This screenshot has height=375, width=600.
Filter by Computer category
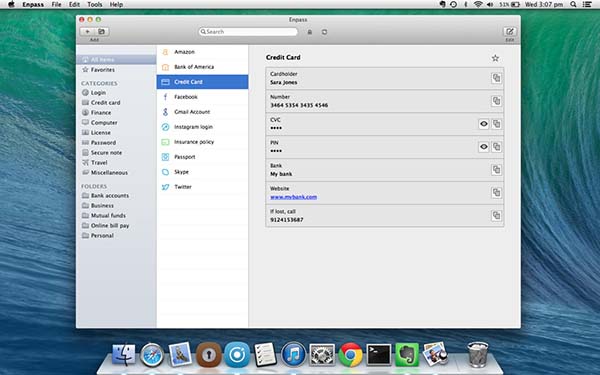[x=116, y=122]
